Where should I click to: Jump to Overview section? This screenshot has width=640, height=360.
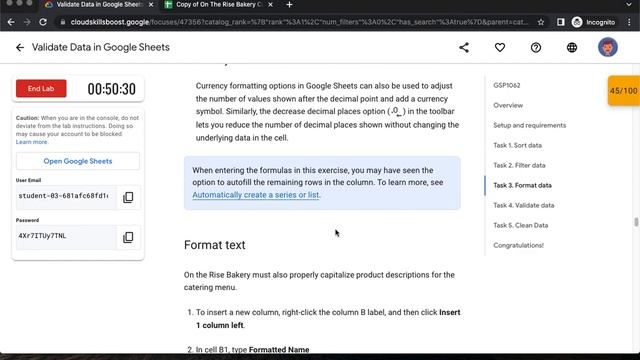(508, 105)
